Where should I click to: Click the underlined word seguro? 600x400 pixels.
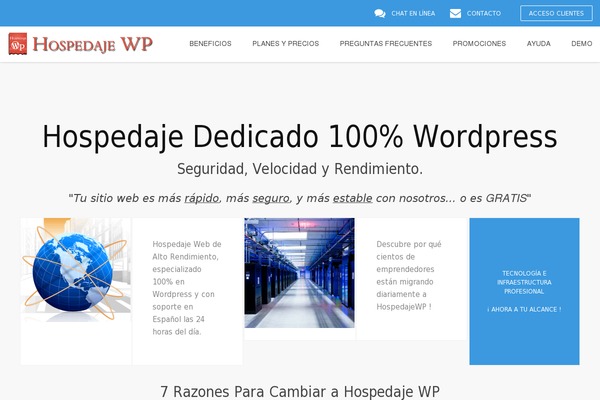click(x=271, y=198)
